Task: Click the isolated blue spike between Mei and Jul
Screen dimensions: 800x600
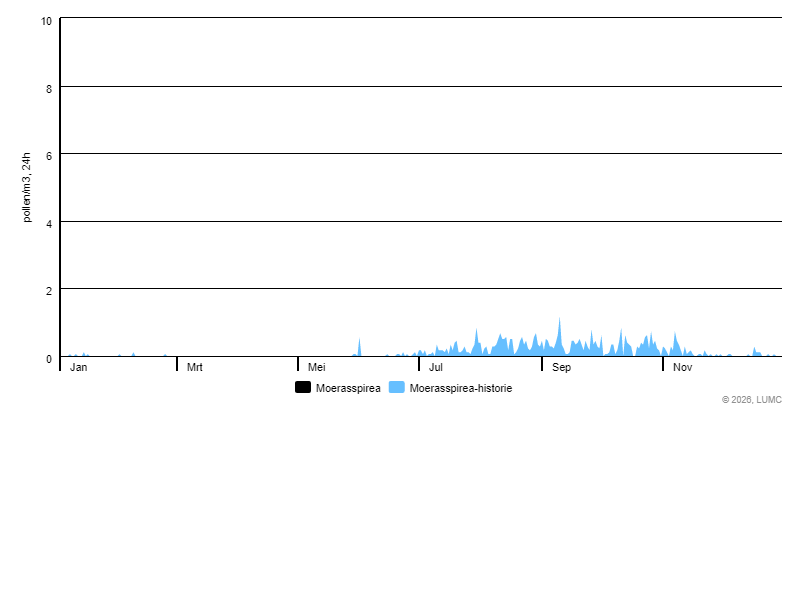Action: point(359,348)
